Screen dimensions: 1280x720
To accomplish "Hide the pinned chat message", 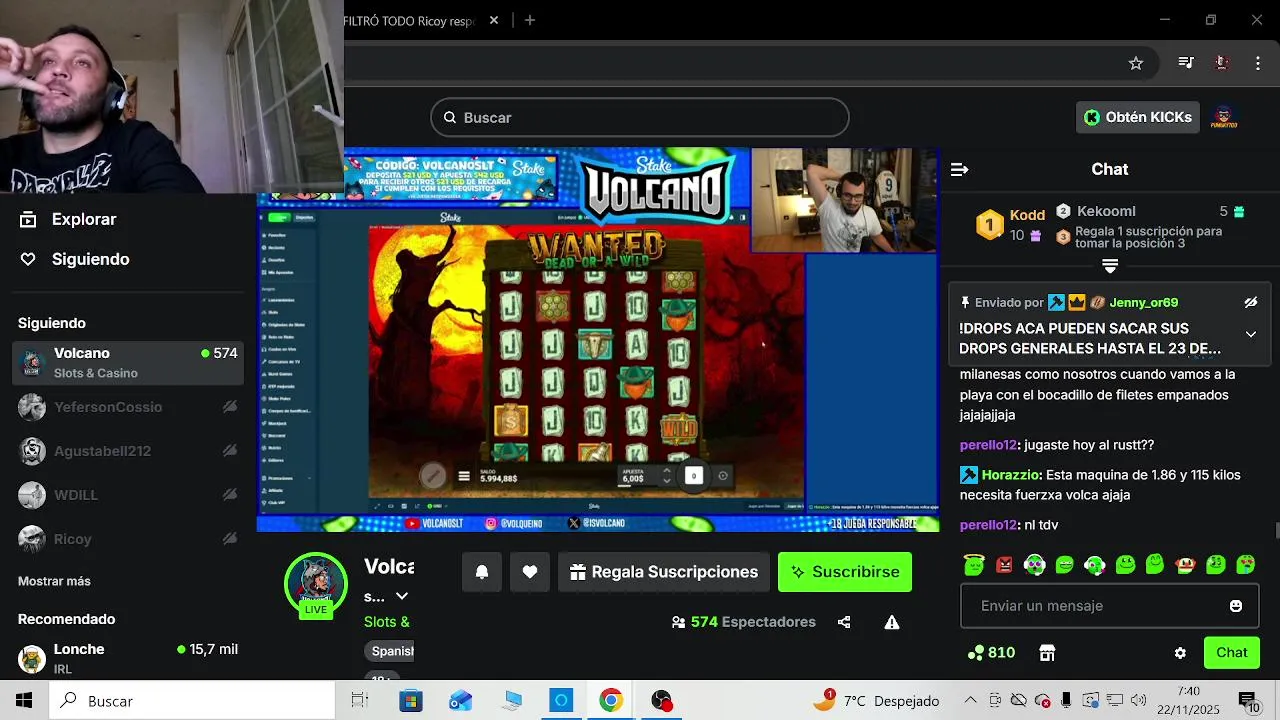I will click(x=1250, y=302).
